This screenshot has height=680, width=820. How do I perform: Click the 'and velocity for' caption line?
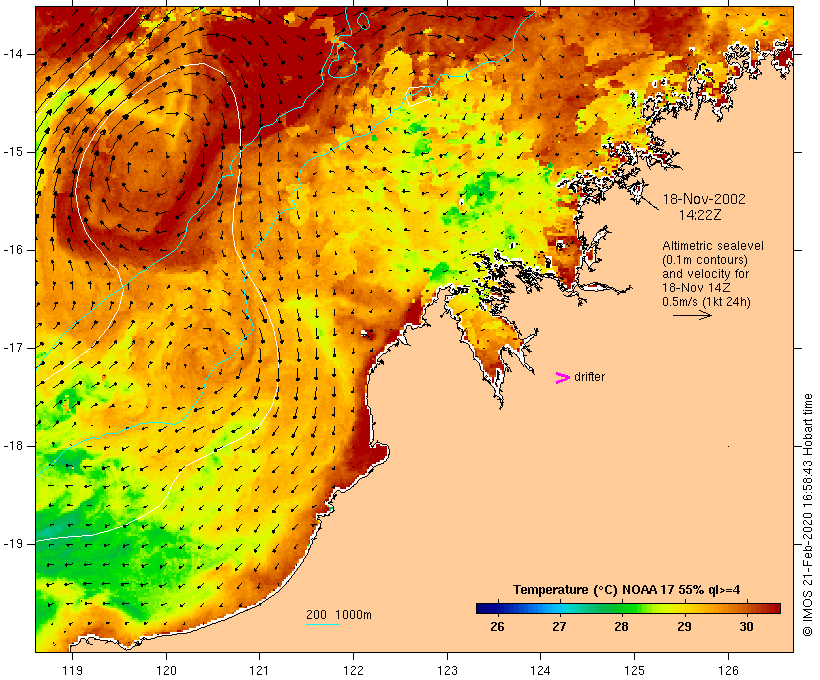coord(705,274)
